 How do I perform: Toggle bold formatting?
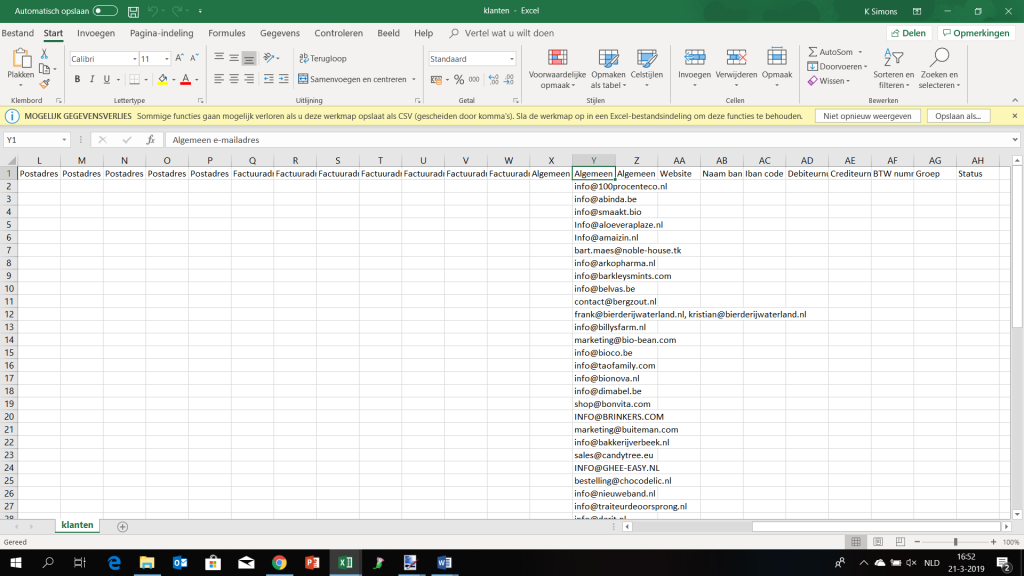click(x=77, y=80)
